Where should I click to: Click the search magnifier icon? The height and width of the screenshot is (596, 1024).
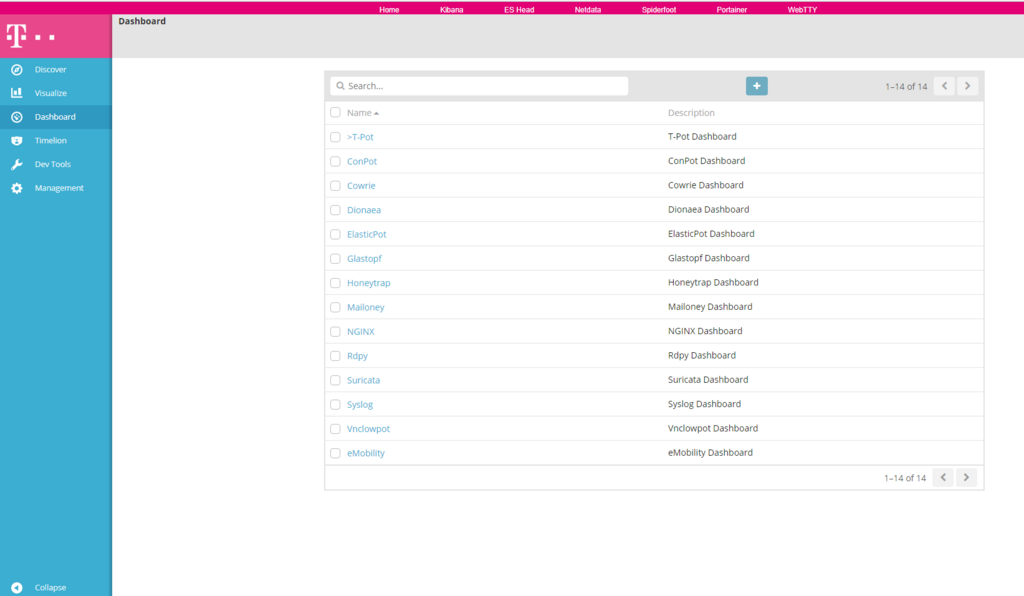[340, 86]
